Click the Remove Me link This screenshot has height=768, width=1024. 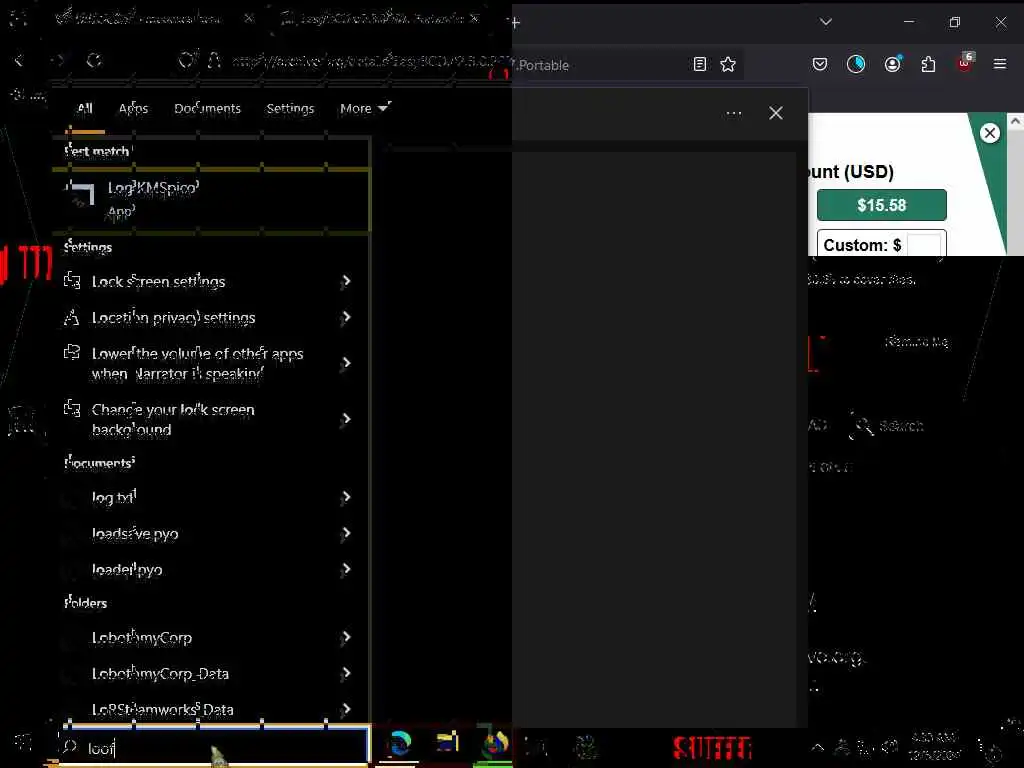(917, 342)
